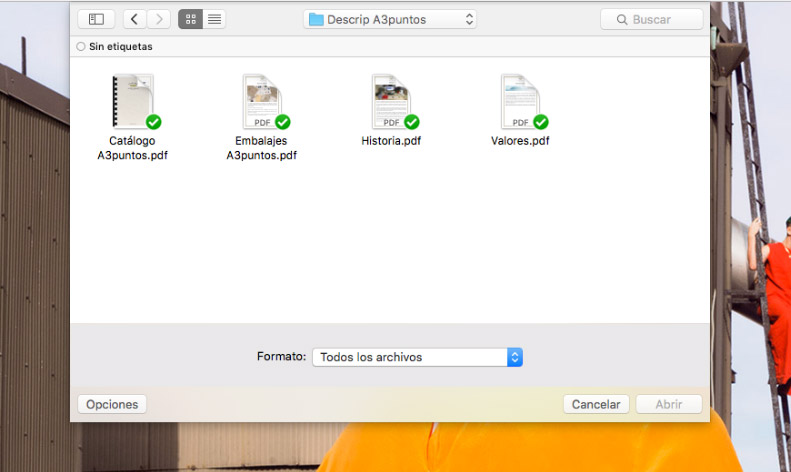Click the Embalajes A3puntos.pdf file name
The image size is (791, 472).
tap(261, 148)
